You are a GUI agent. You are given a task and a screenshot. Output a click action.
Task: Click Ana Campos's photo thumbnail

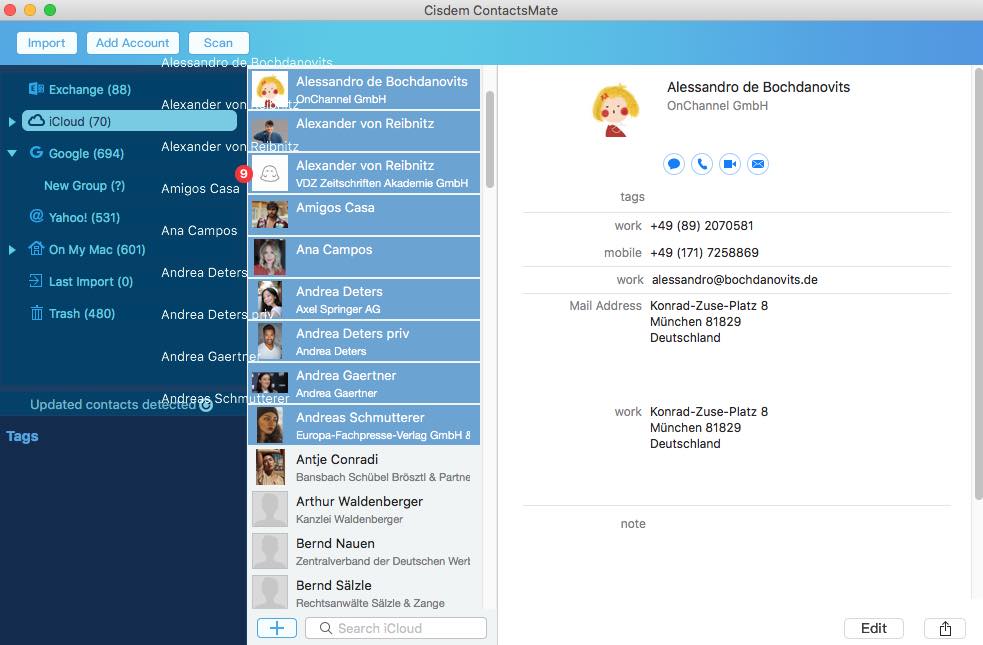click(270, 257)
